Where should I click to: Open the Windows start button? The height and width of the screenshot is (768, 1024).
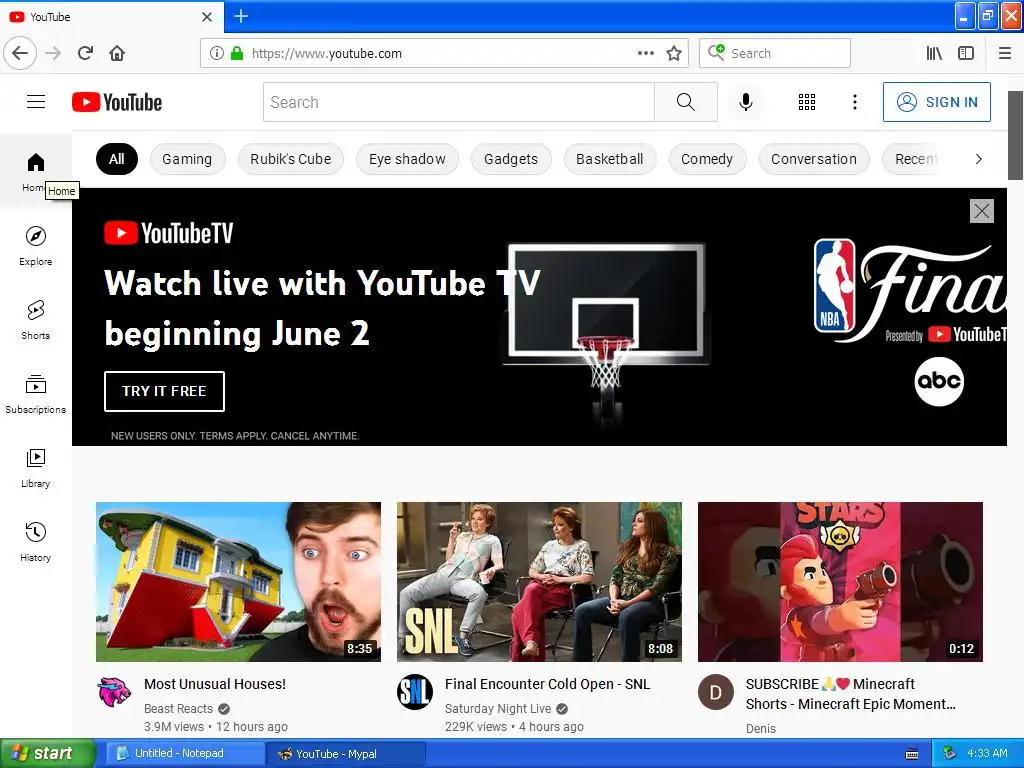pos(48,754)
